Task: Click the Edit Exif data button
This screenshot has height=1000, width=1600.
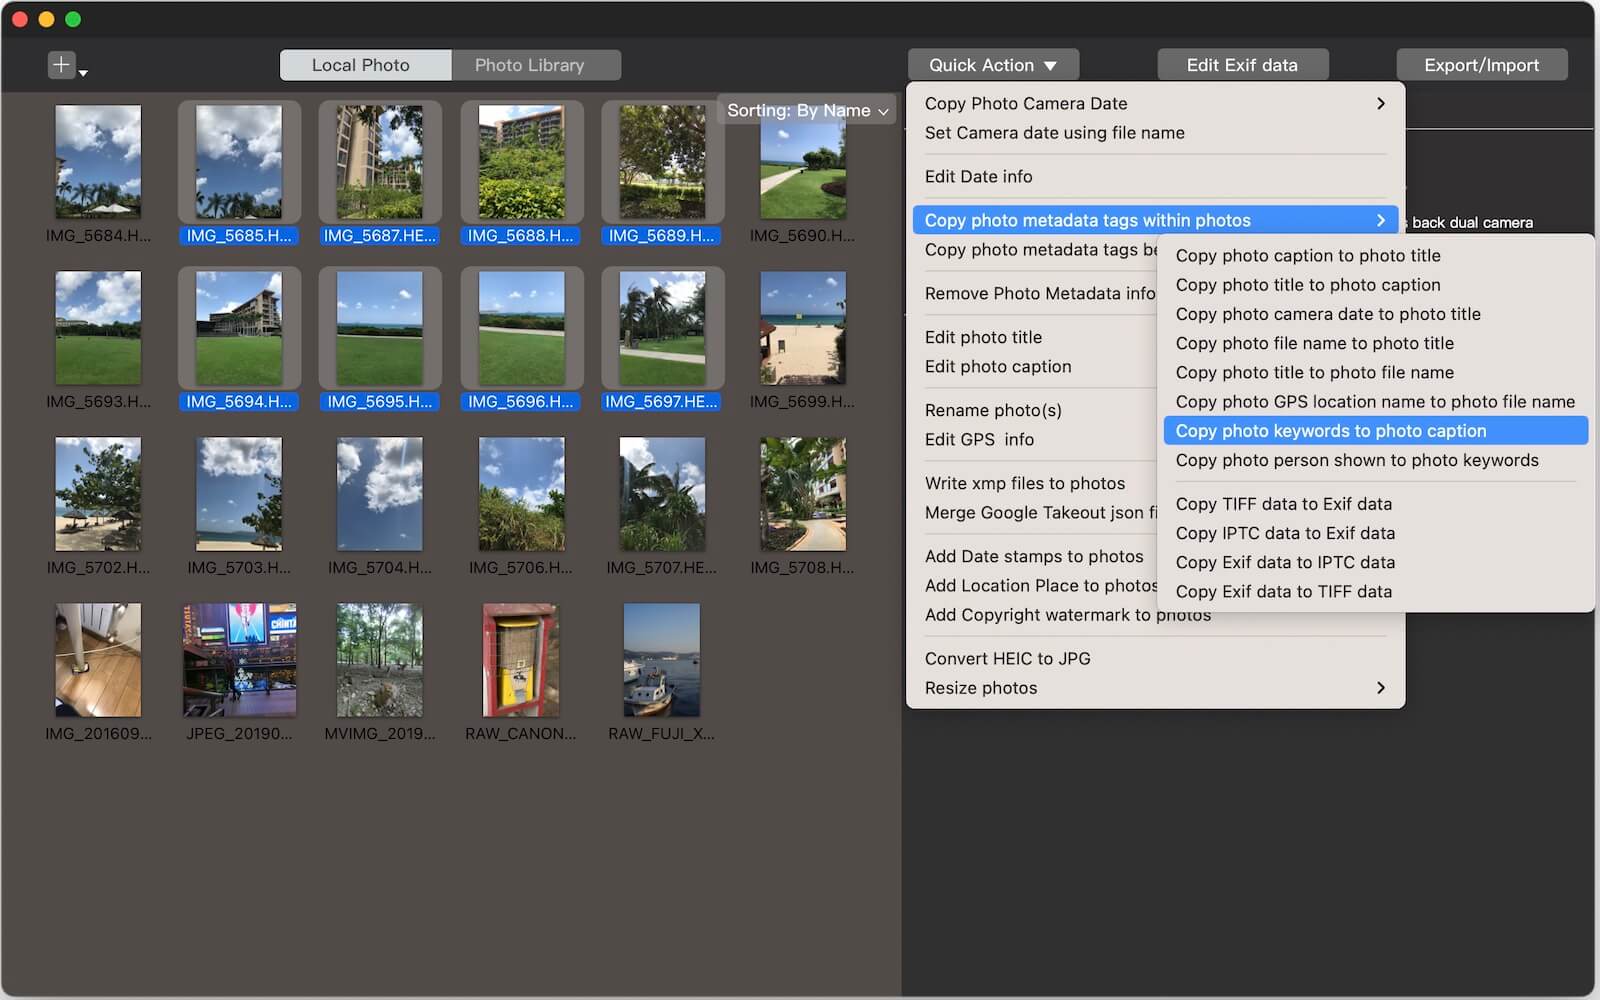Action: click(1242, 64)
